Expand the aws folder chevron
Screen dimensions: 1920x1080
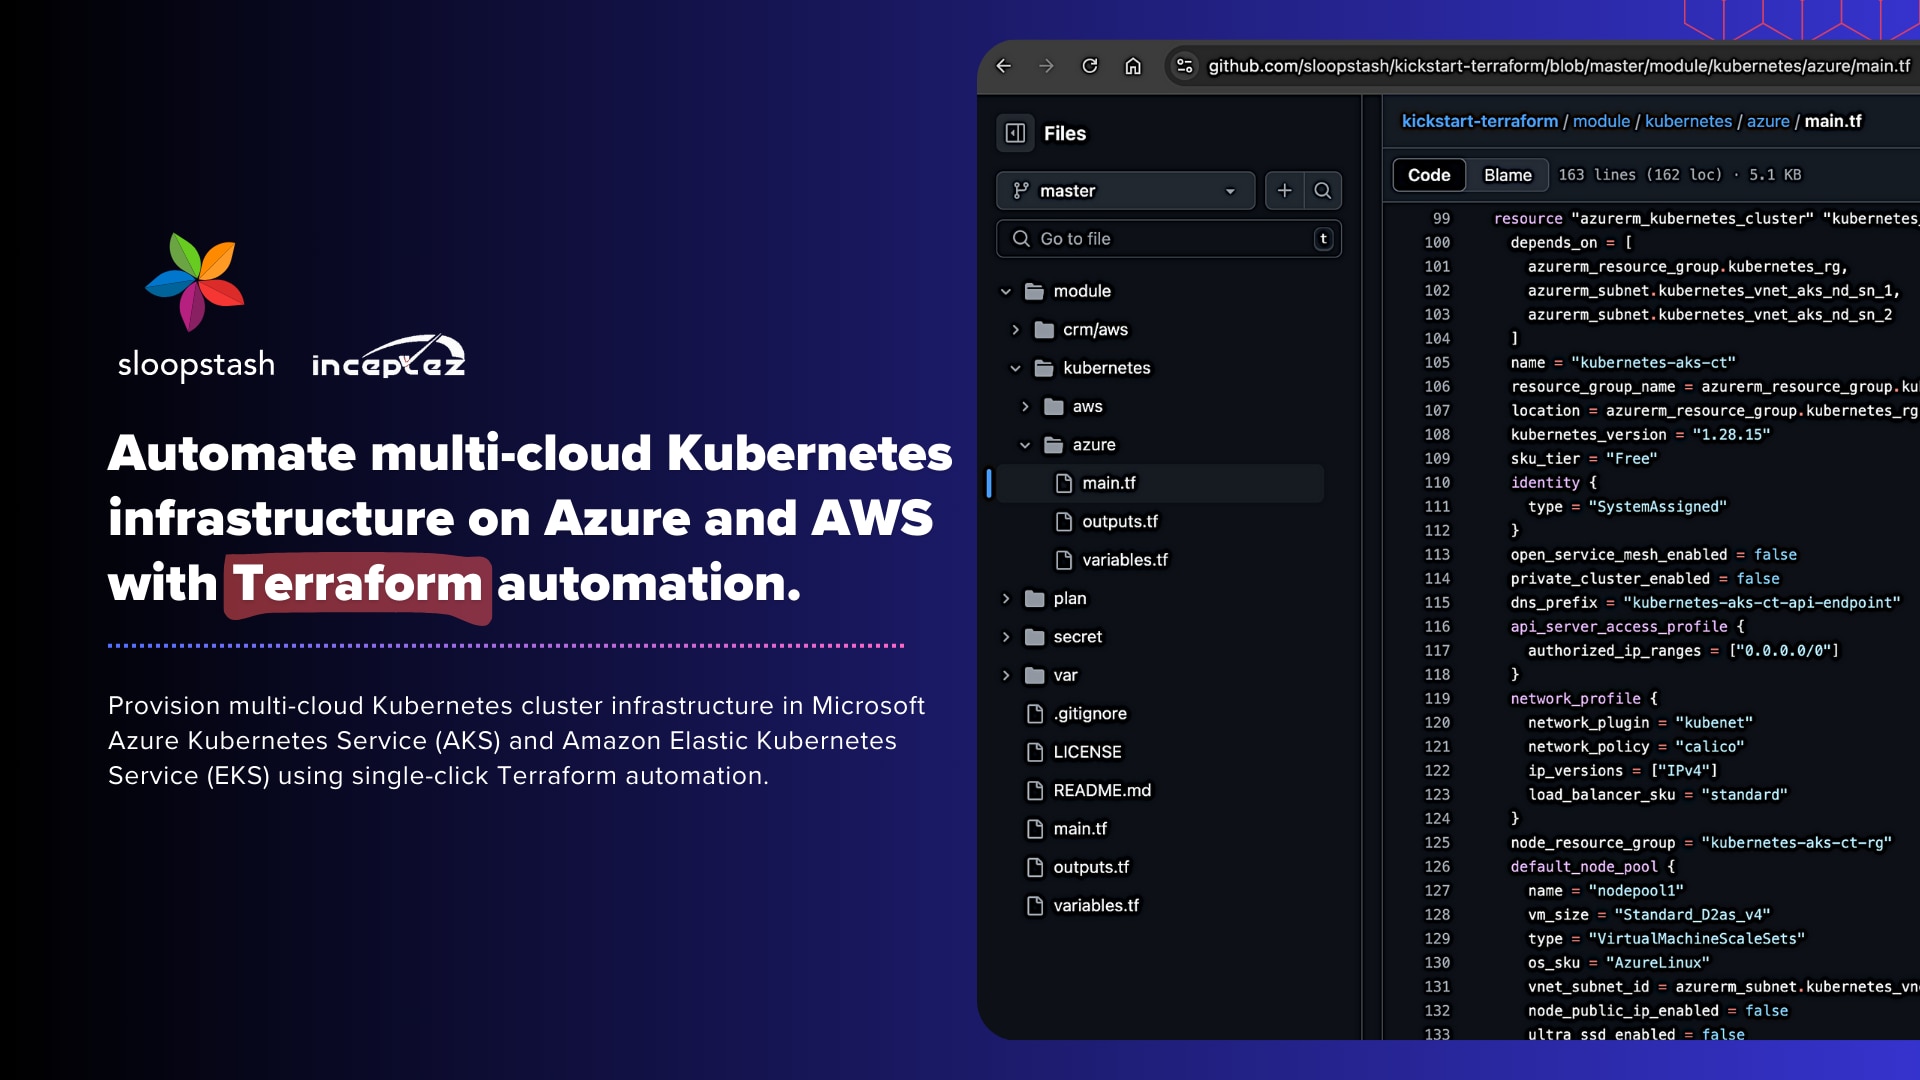pyautogui.click(x=1025, y=407)
